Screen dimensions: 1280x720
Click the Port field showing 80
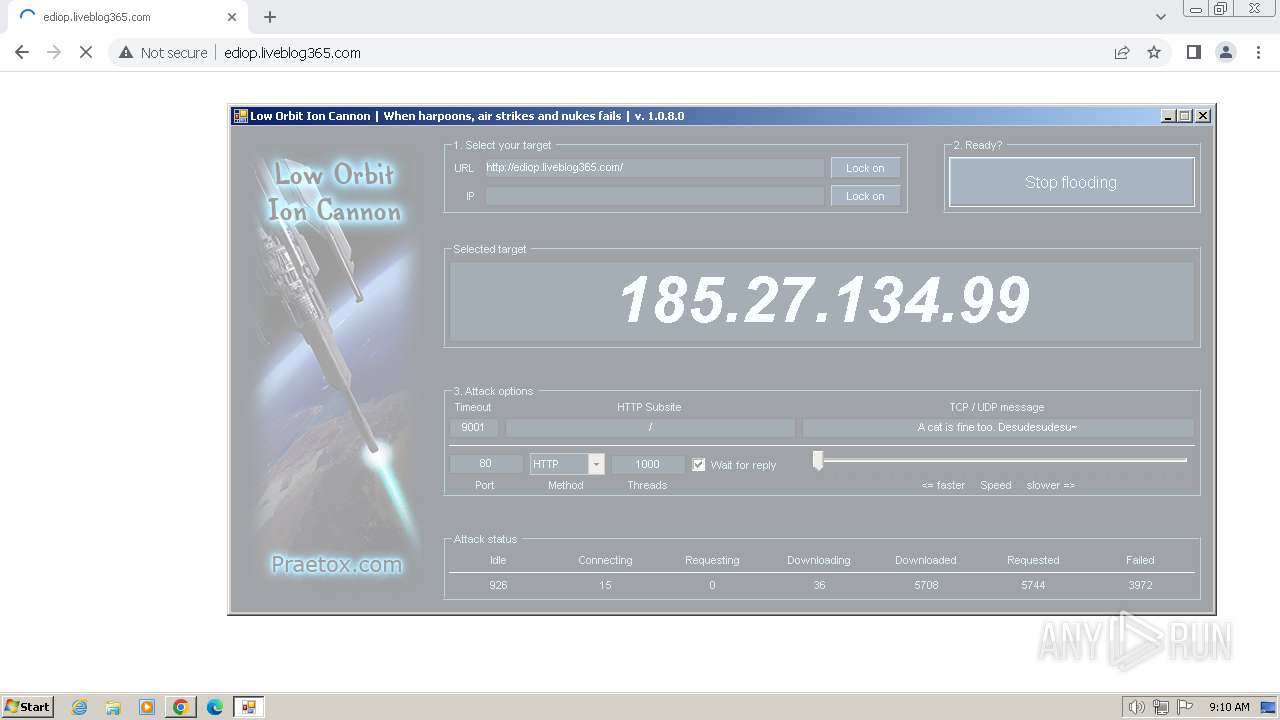485,464
